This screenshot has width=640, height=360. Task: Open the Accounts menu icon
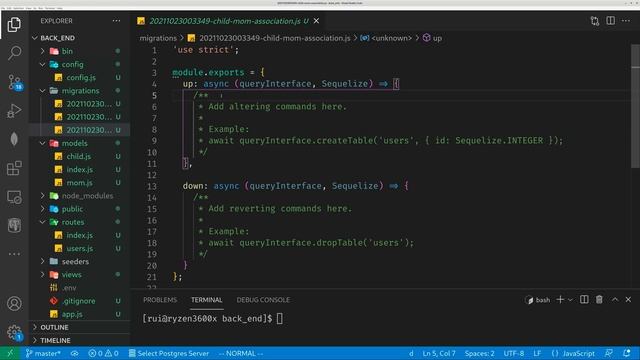14,304
